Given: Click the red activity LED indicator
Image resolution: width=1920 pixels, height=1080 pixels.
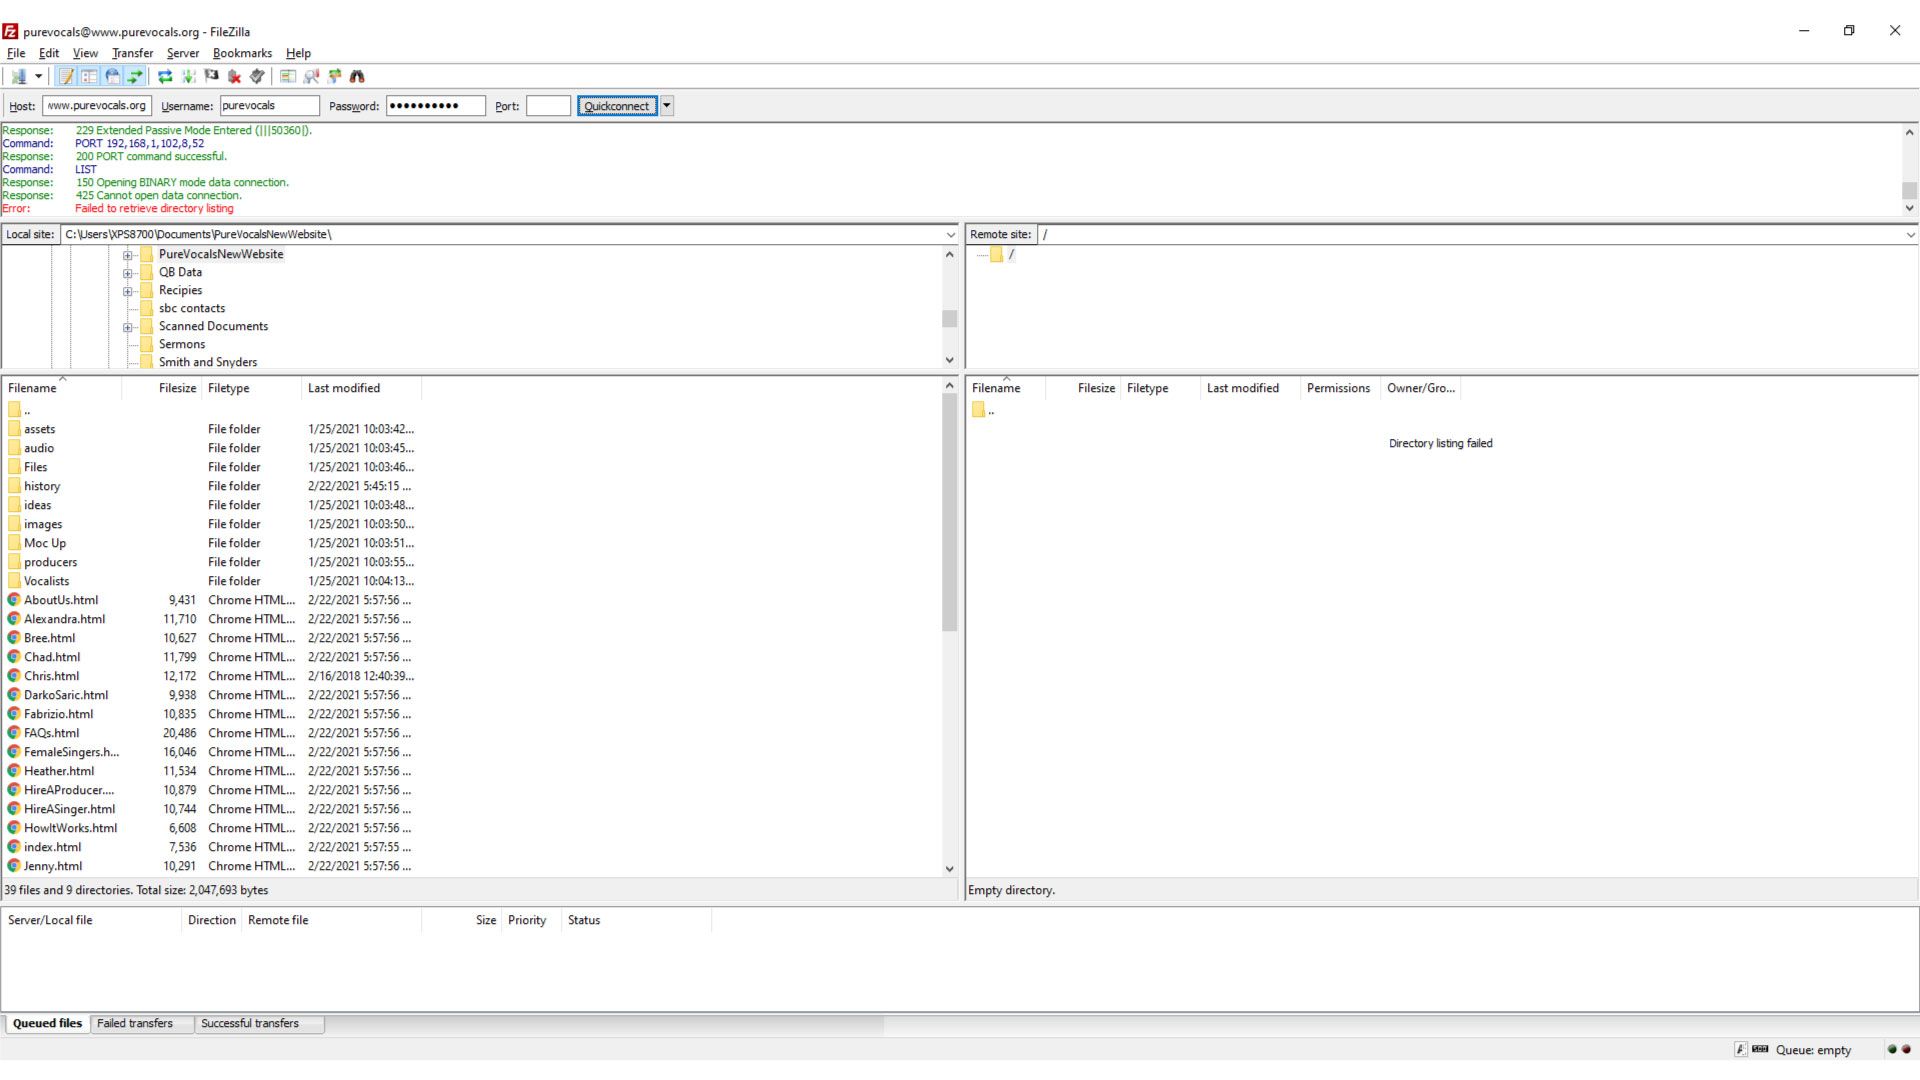Looking at the screenshot, I should pos(1906,1049).
